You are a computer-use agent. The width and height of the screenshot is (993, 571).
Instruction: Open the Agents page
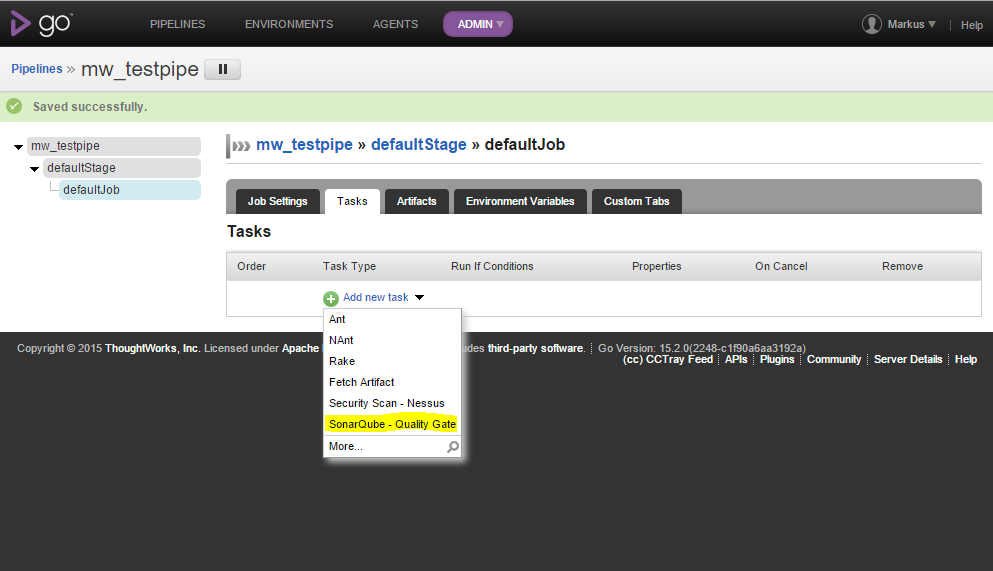pyautogui.click(x=395, y=24)
